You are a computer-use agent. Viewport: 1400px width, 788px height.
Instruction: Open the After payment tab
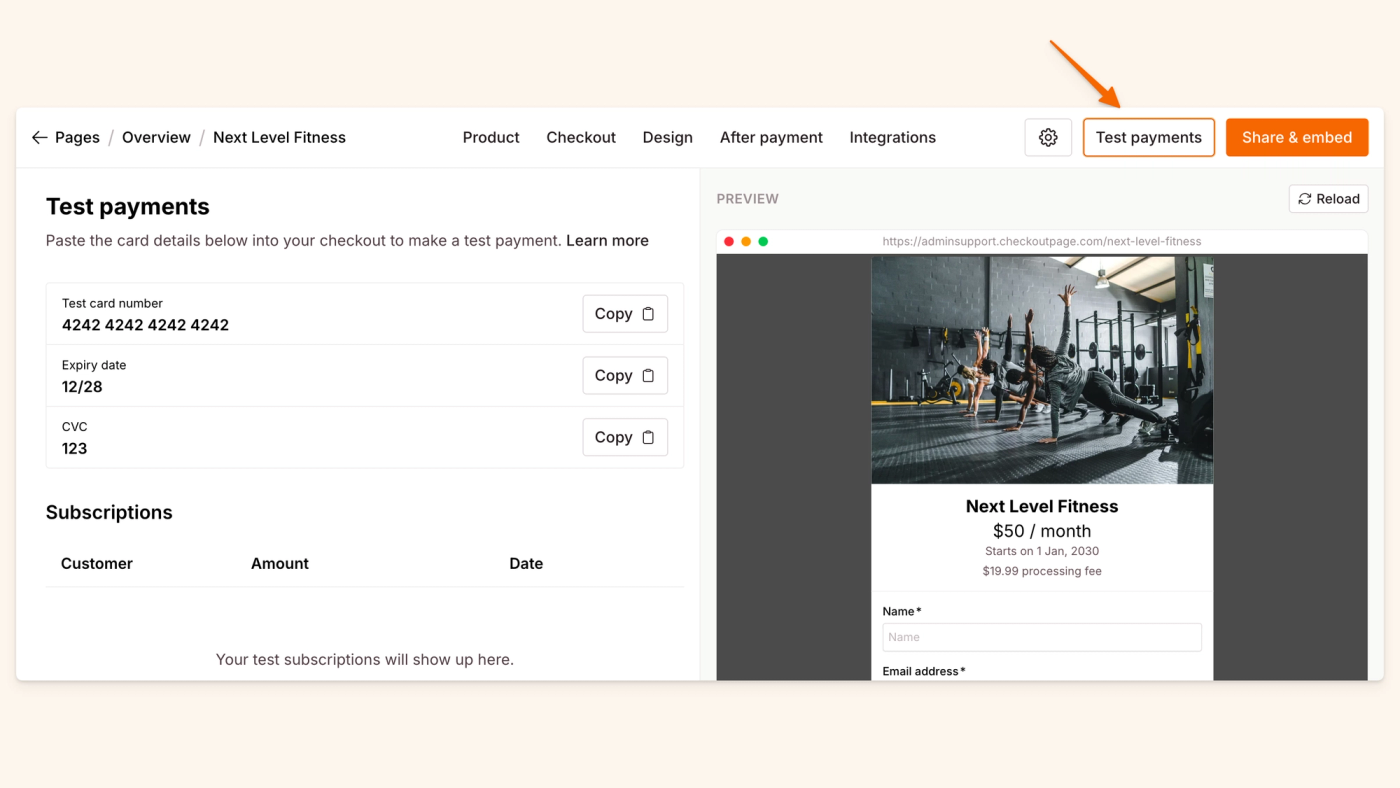771,138
